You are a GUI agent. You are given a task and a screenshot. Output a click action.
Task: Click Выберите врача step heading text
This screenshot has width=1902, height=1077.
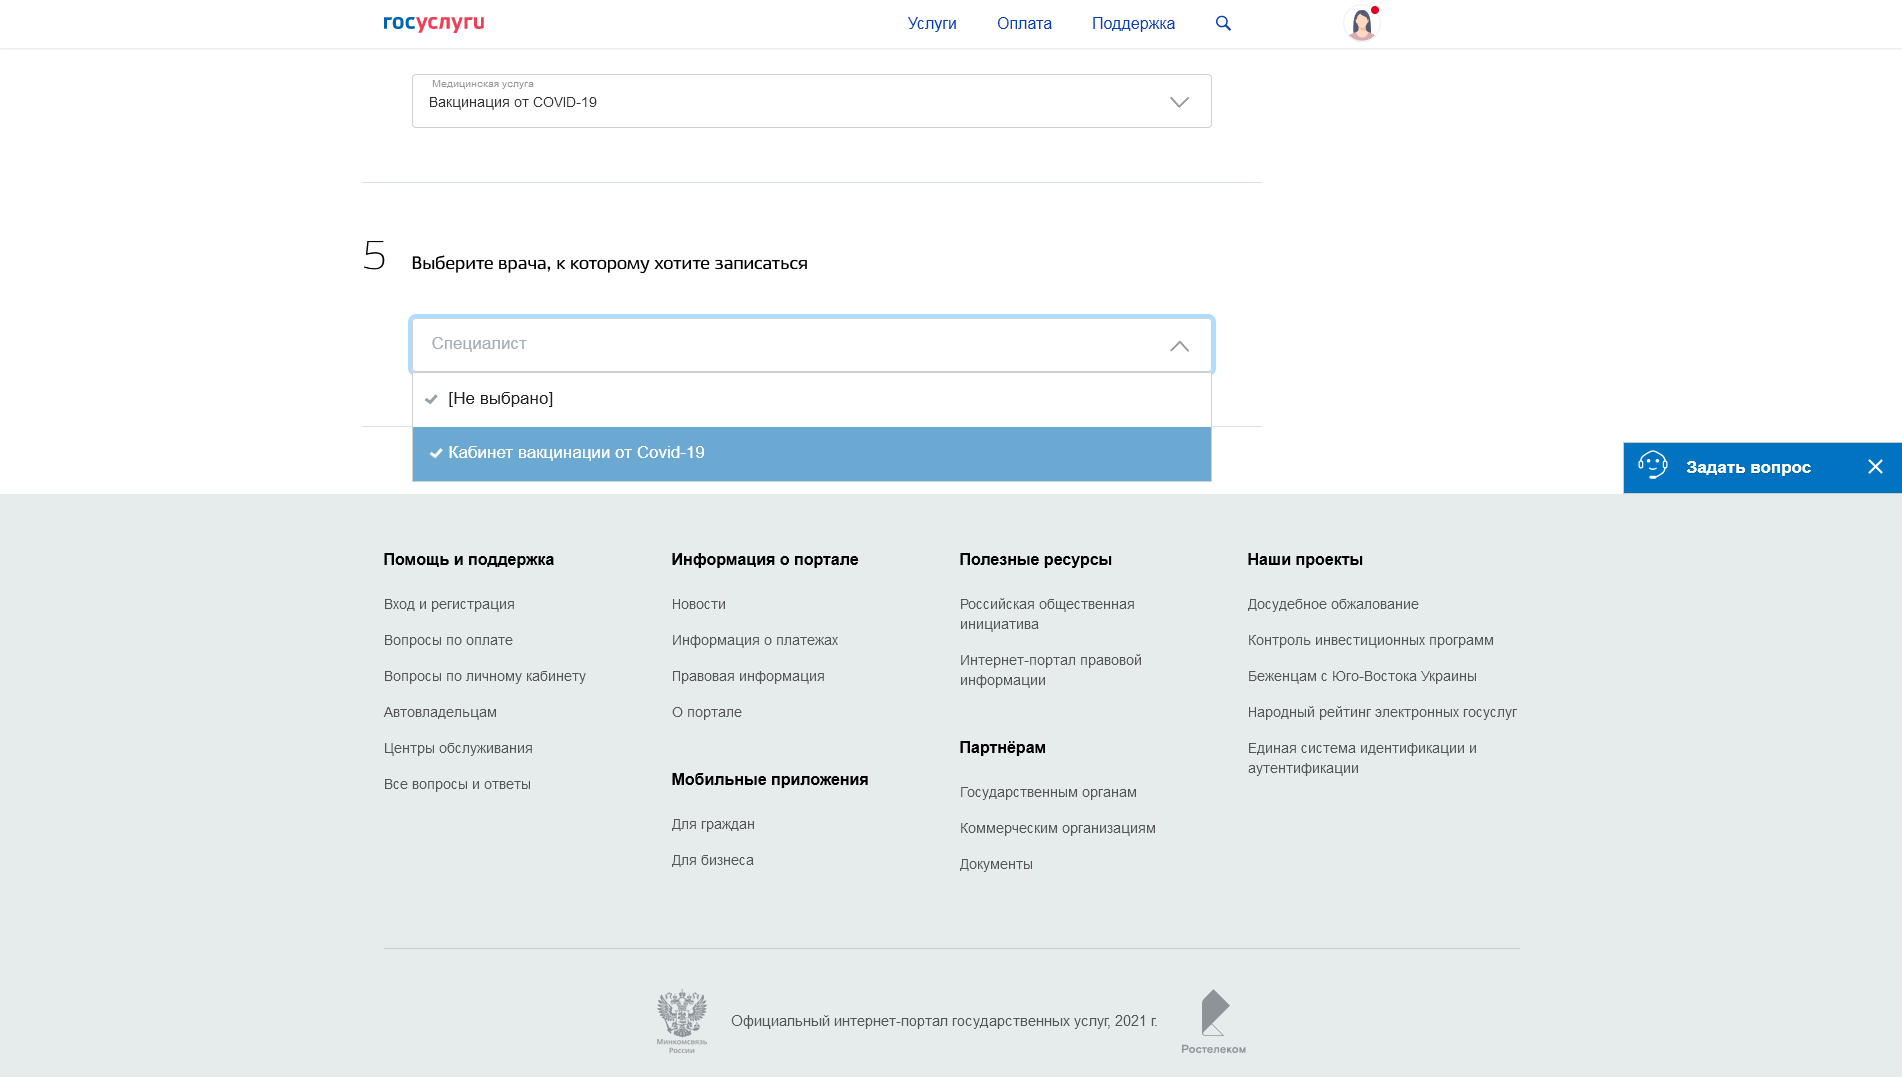(609, 263)
